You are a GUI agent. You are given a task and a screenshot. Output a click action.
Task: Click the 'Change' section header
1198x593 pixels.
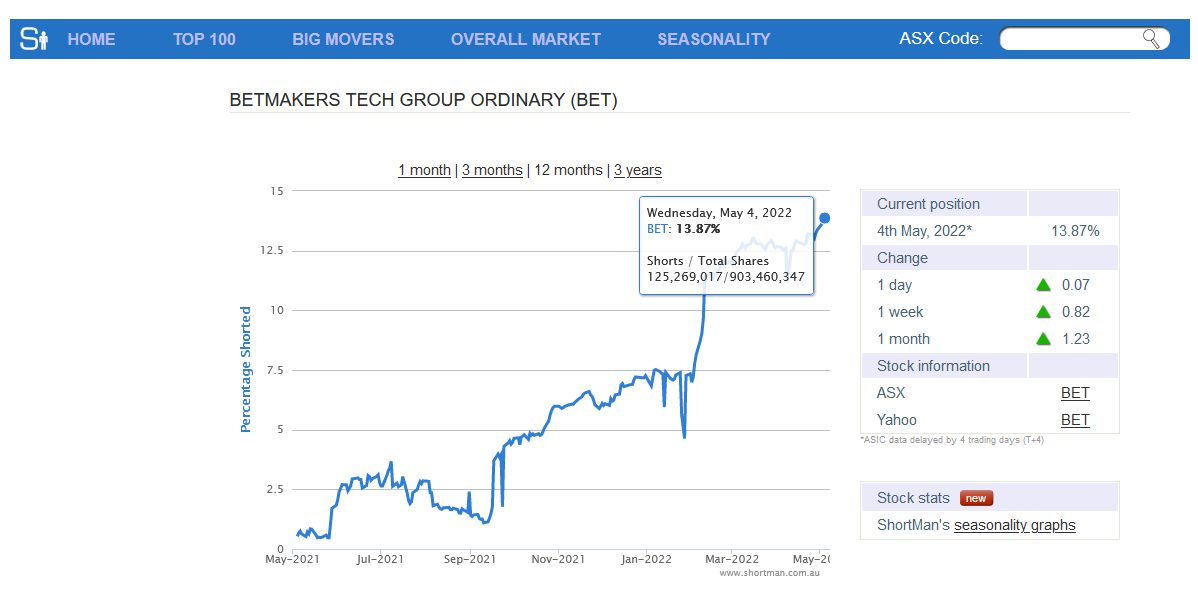[902, 258]
